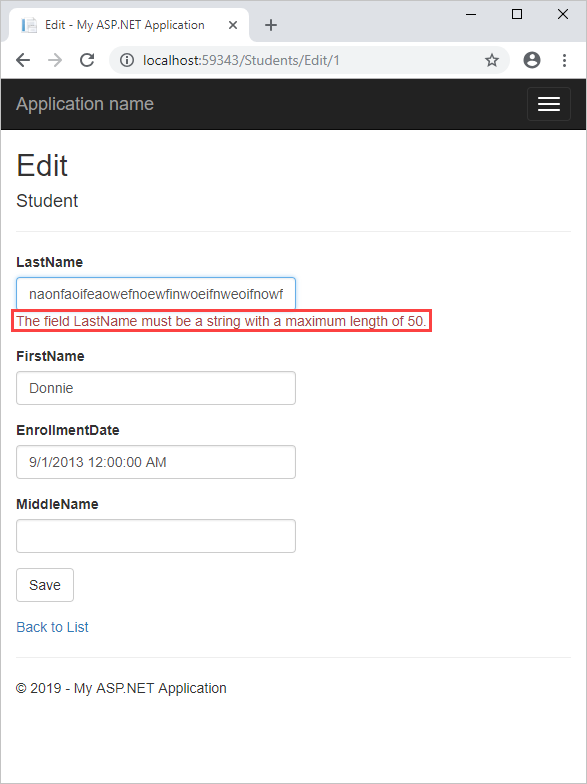587x784 pixels.
Task: Click into the EnrollmentDate field
Action: click(156, 462)
